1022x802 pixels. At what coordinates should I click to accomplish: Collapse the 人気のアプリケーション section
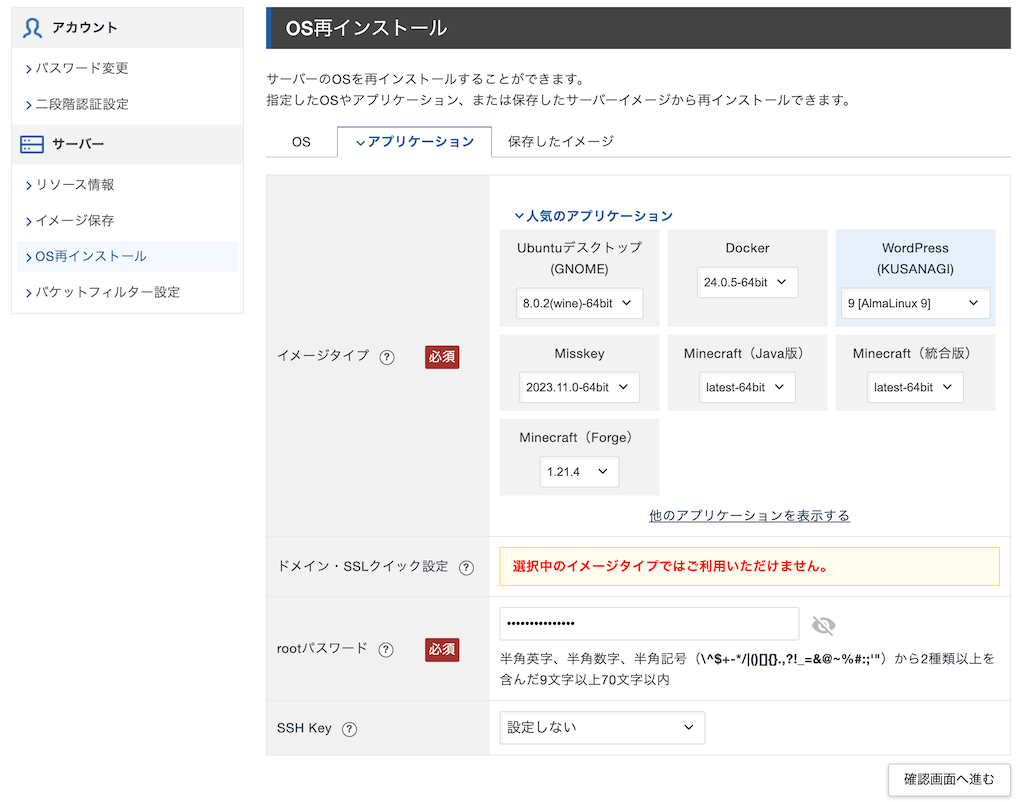(x=593, y=216)
